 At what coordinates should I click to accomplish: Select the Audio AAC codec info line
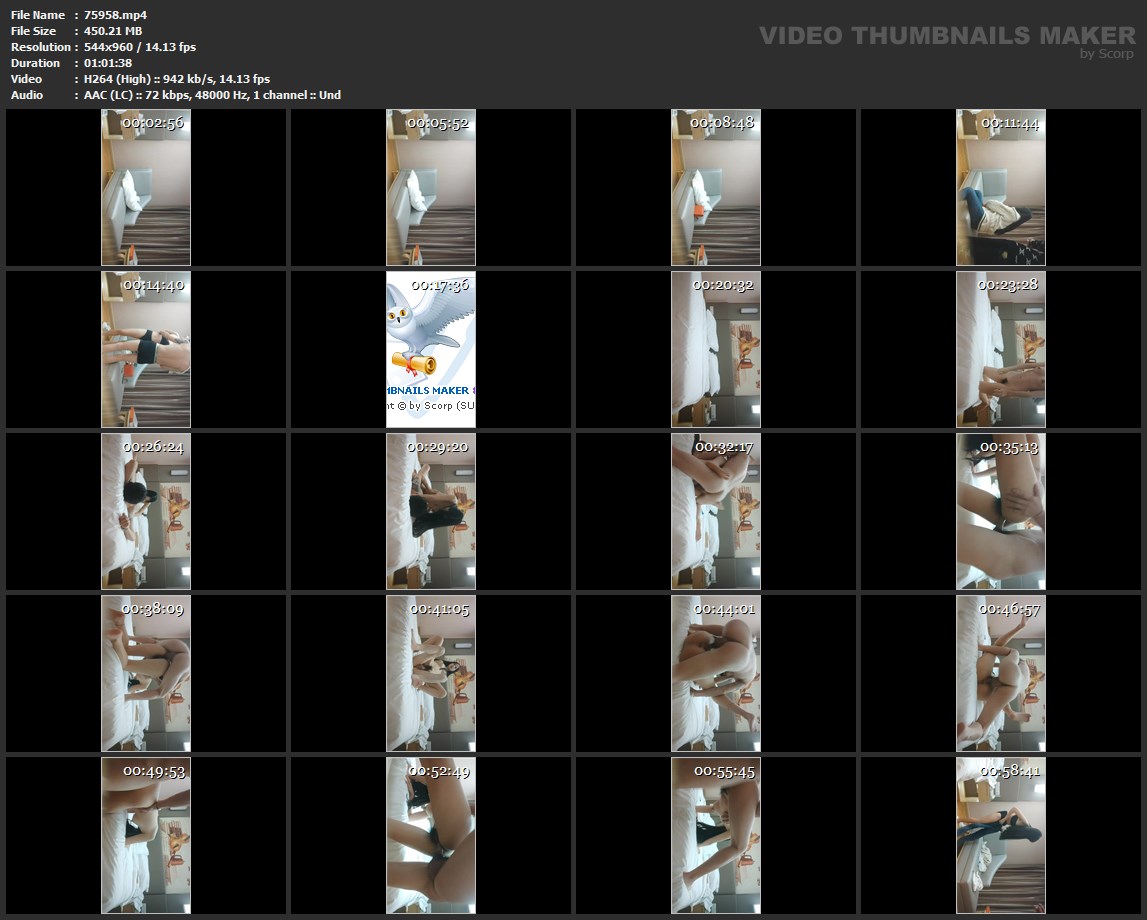tap(212, 95)
